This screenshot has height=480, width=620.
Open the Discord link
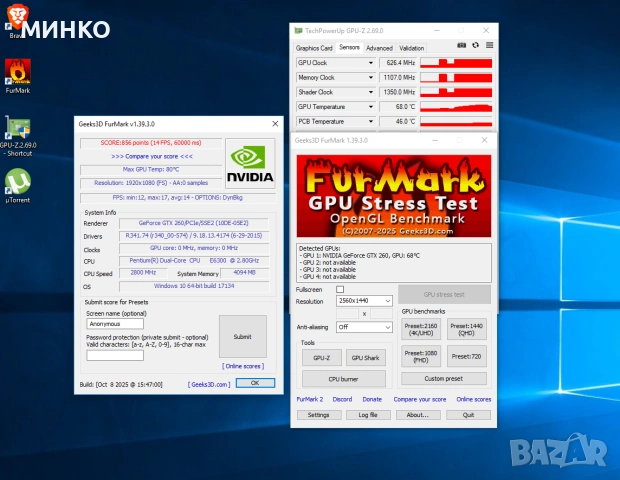[342, 399]
